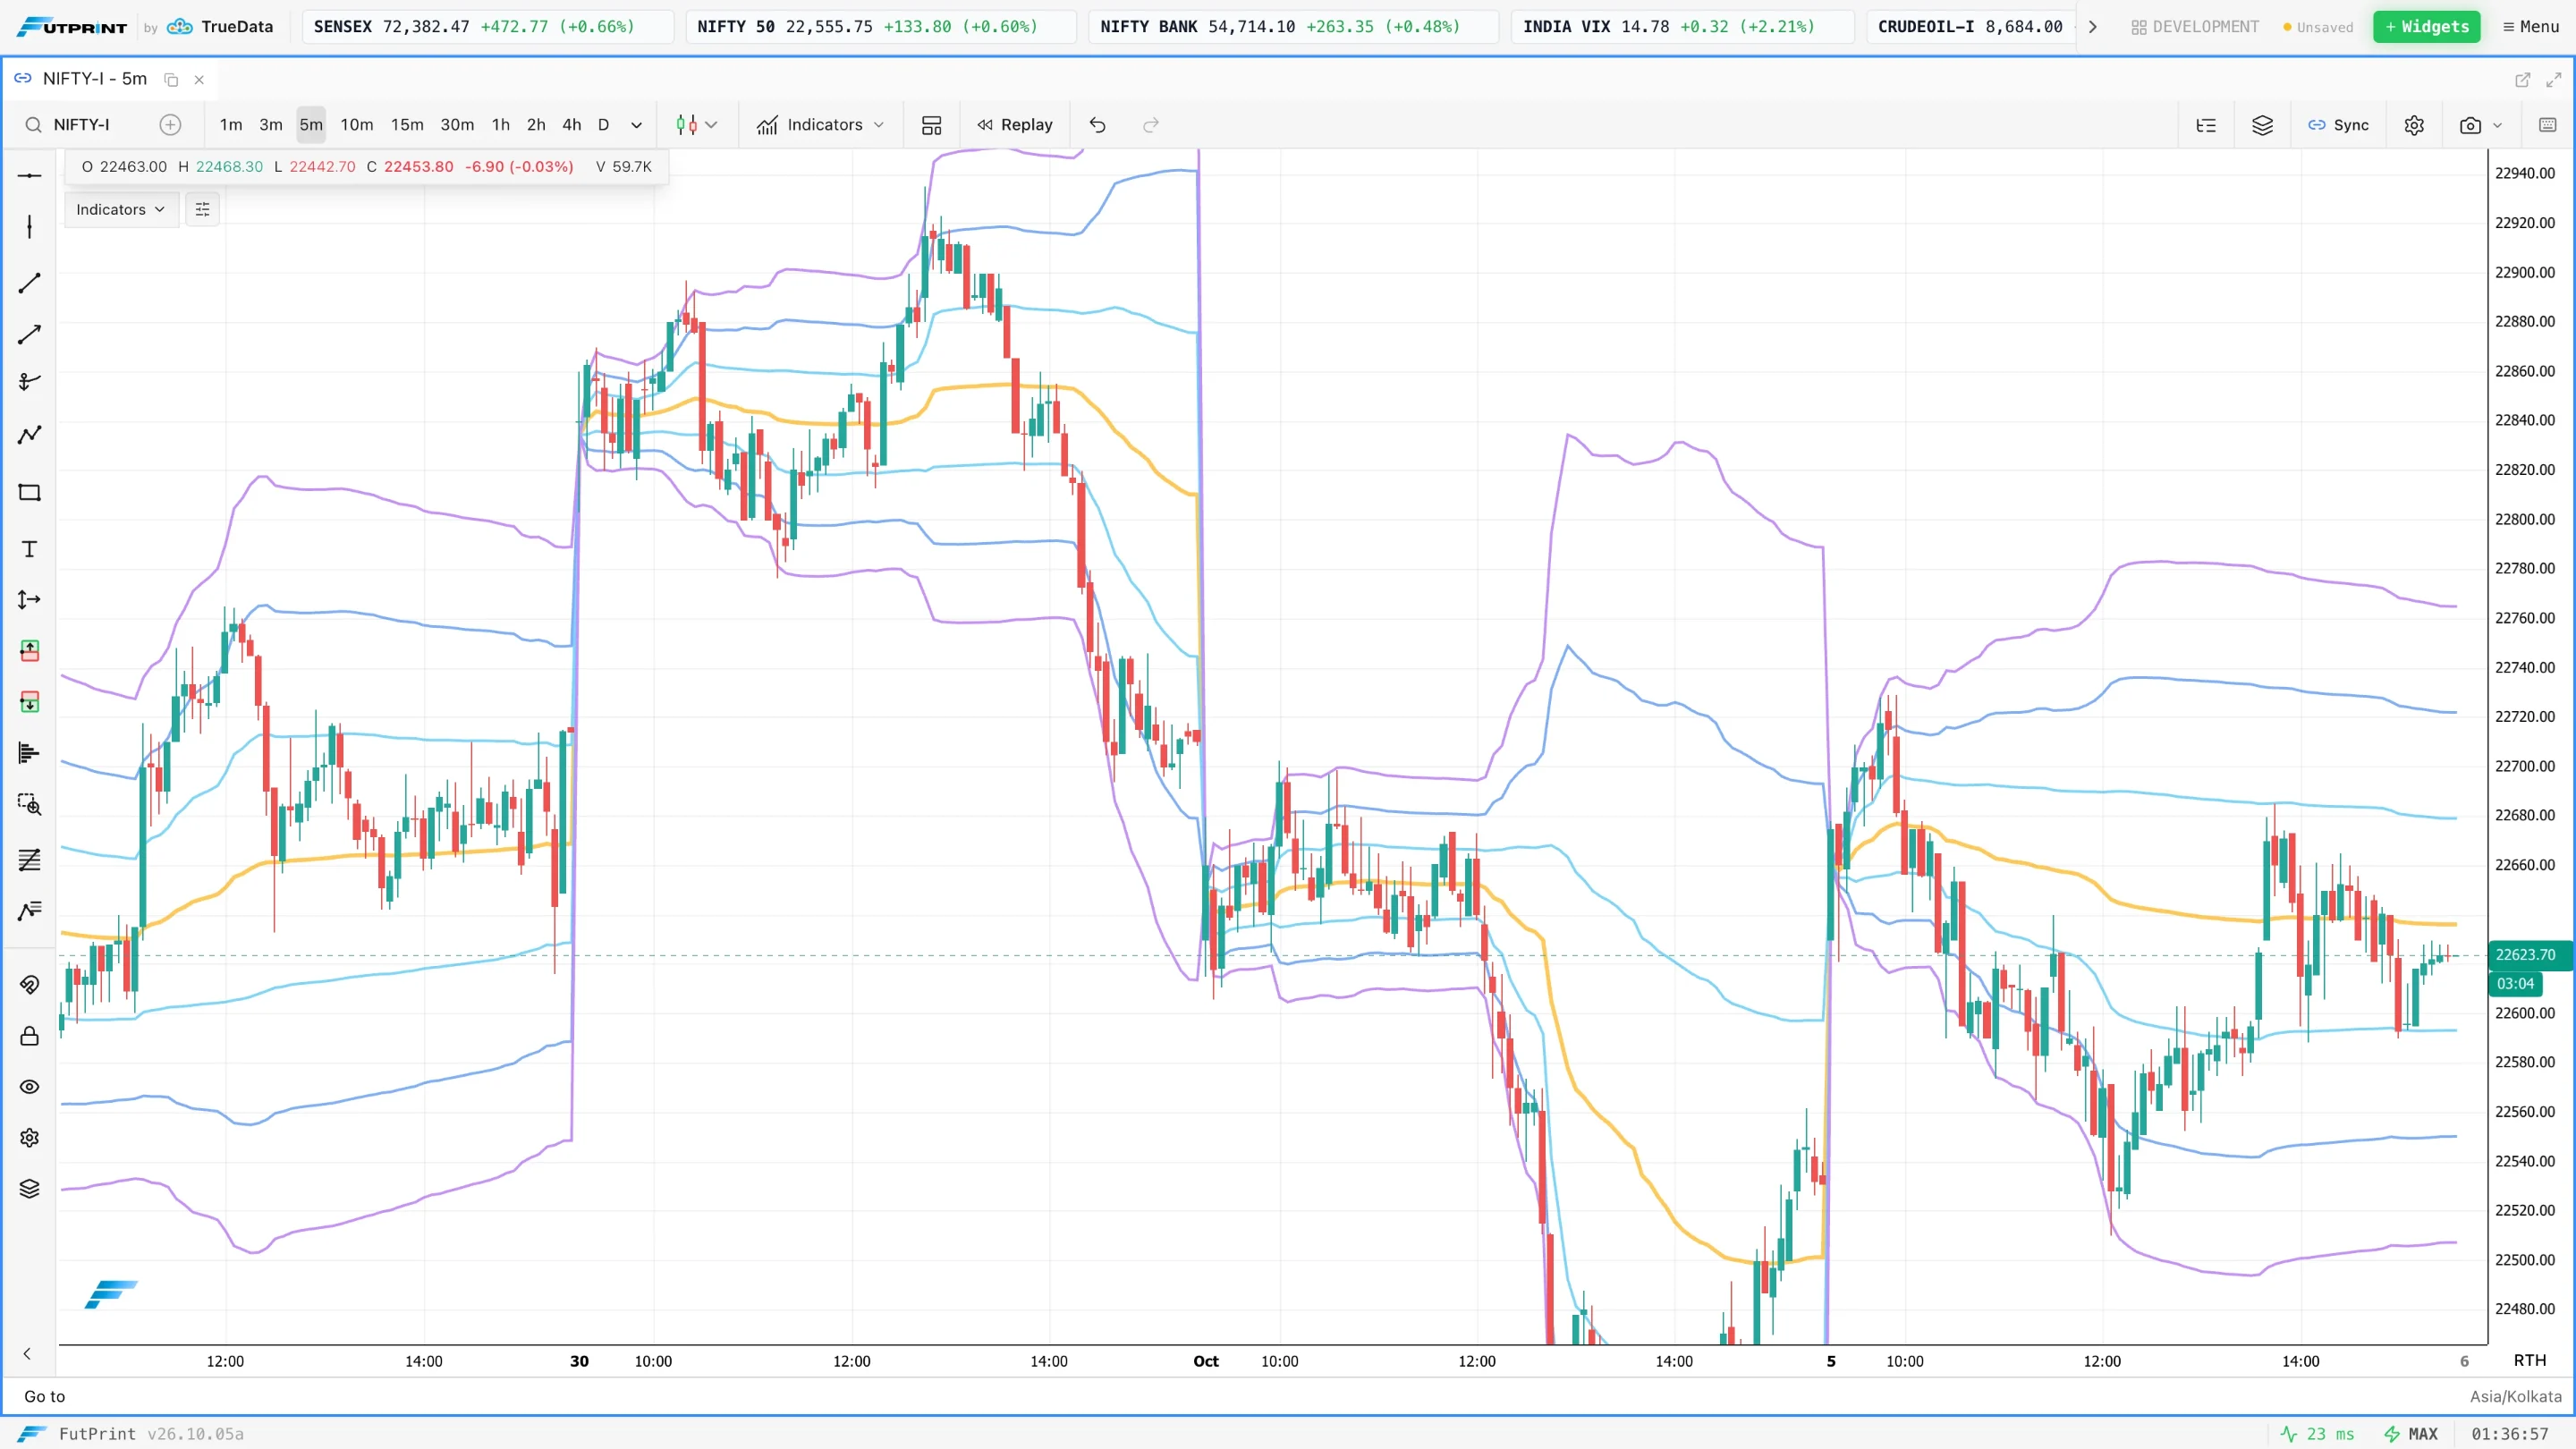Viewport: 2576px width, 1449px height.
Task: Select the arrow line tool
Action: point(29,335)
